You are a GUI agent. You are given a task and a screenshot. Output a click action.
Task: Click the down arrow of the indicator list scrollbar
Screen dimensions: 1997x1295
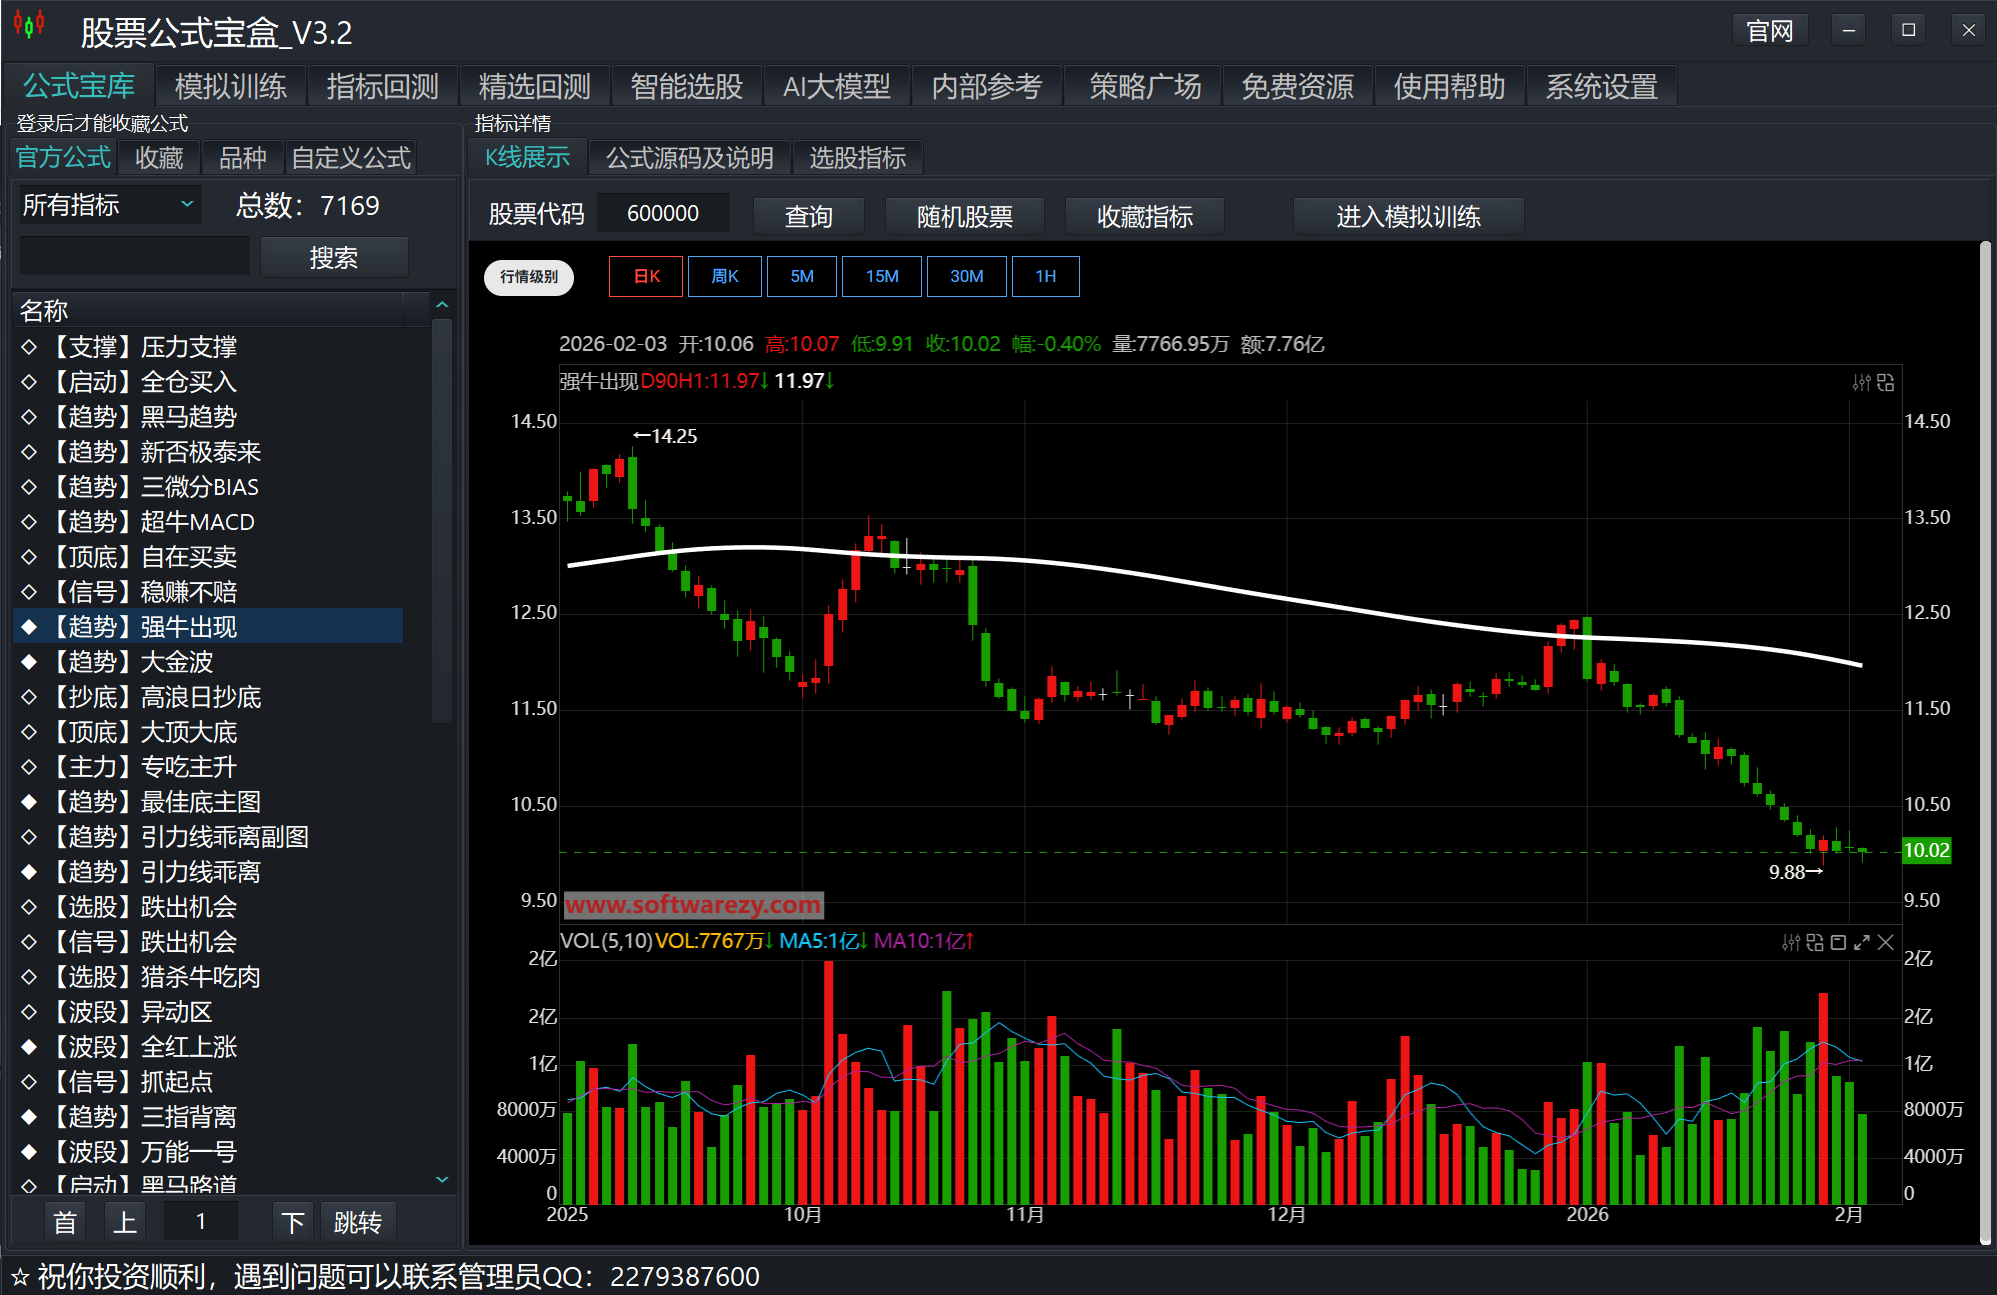441,1180
